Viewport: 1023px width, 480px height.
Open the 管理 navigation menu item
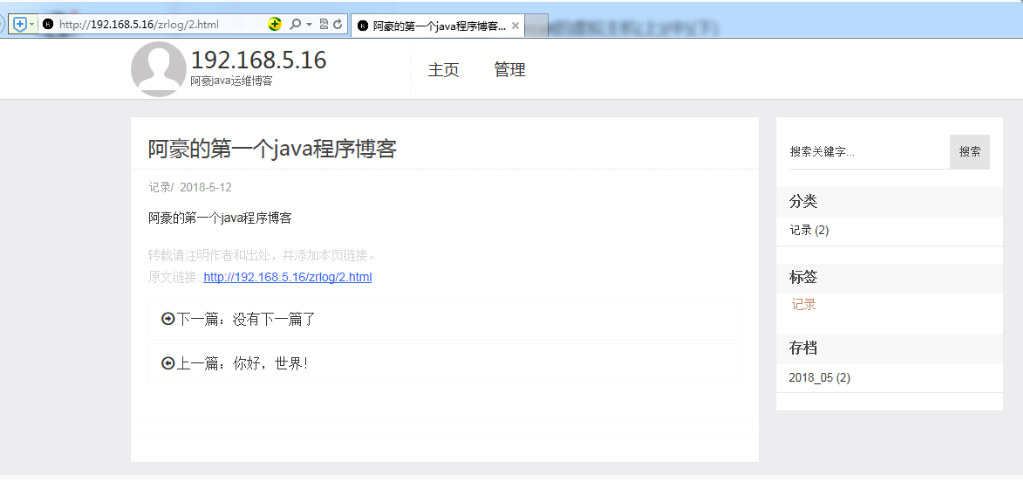pos(509,70)
